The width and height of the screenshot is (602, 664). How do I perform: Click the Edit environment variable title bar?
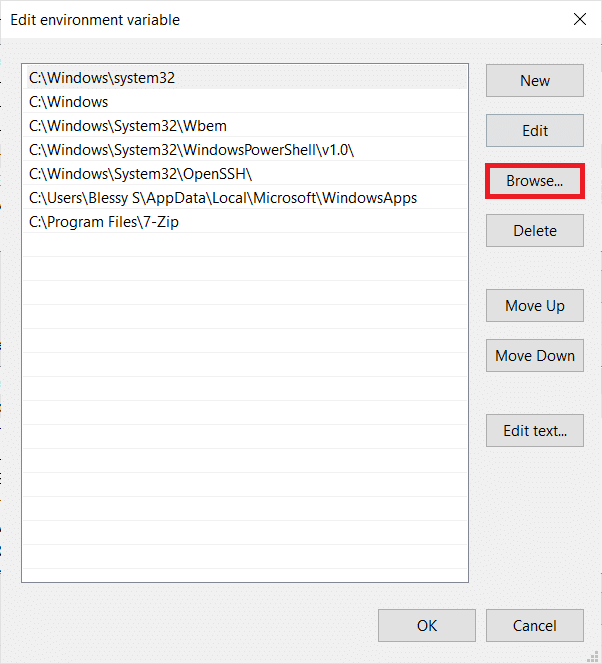click(x=250, y=19)
